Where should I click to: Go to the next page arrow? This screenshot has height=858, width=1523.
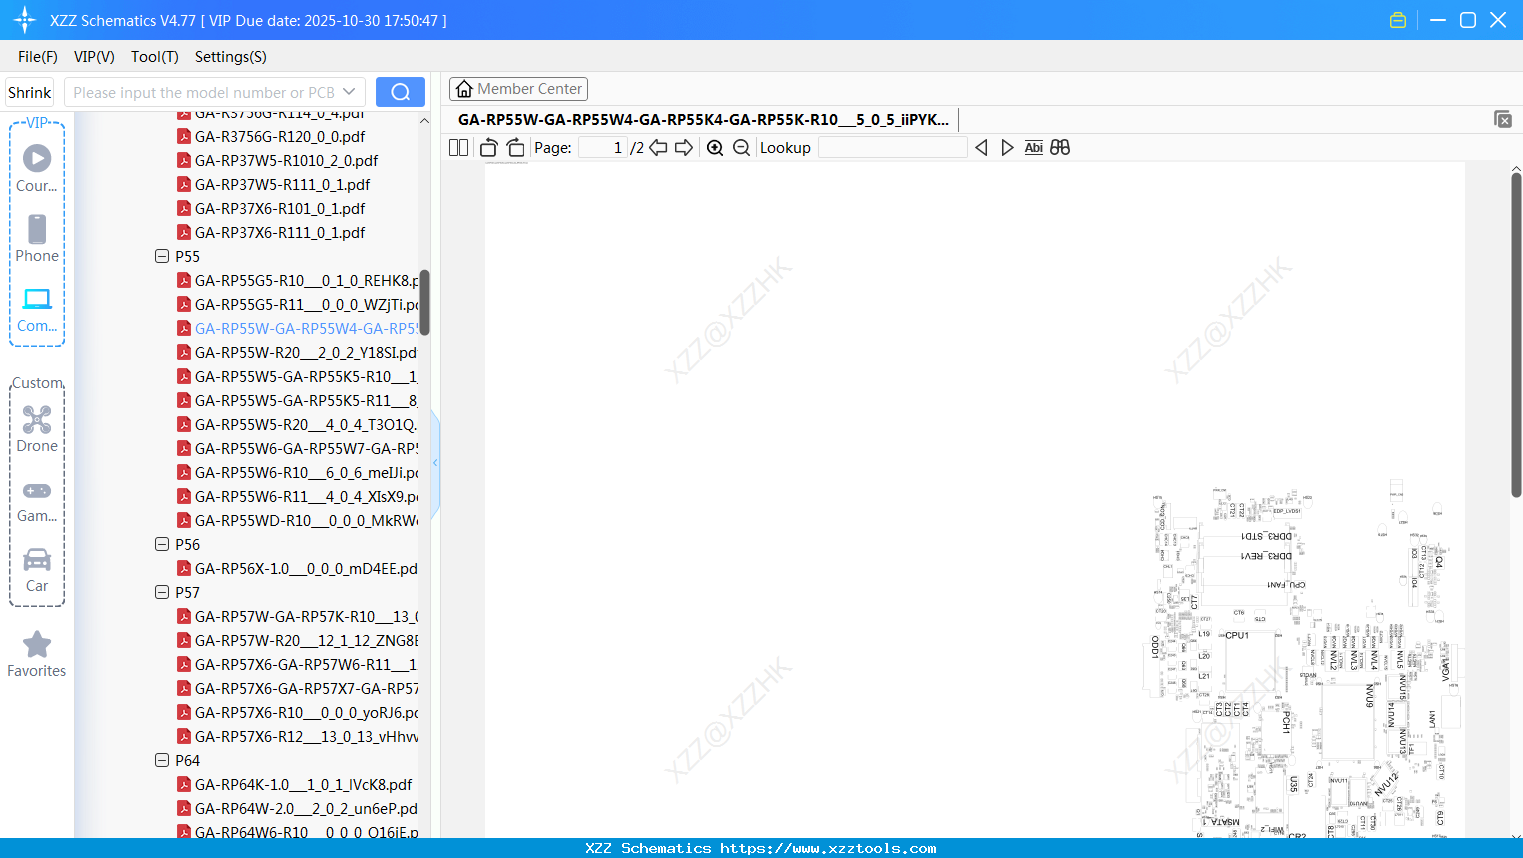[x=684, y=148]
